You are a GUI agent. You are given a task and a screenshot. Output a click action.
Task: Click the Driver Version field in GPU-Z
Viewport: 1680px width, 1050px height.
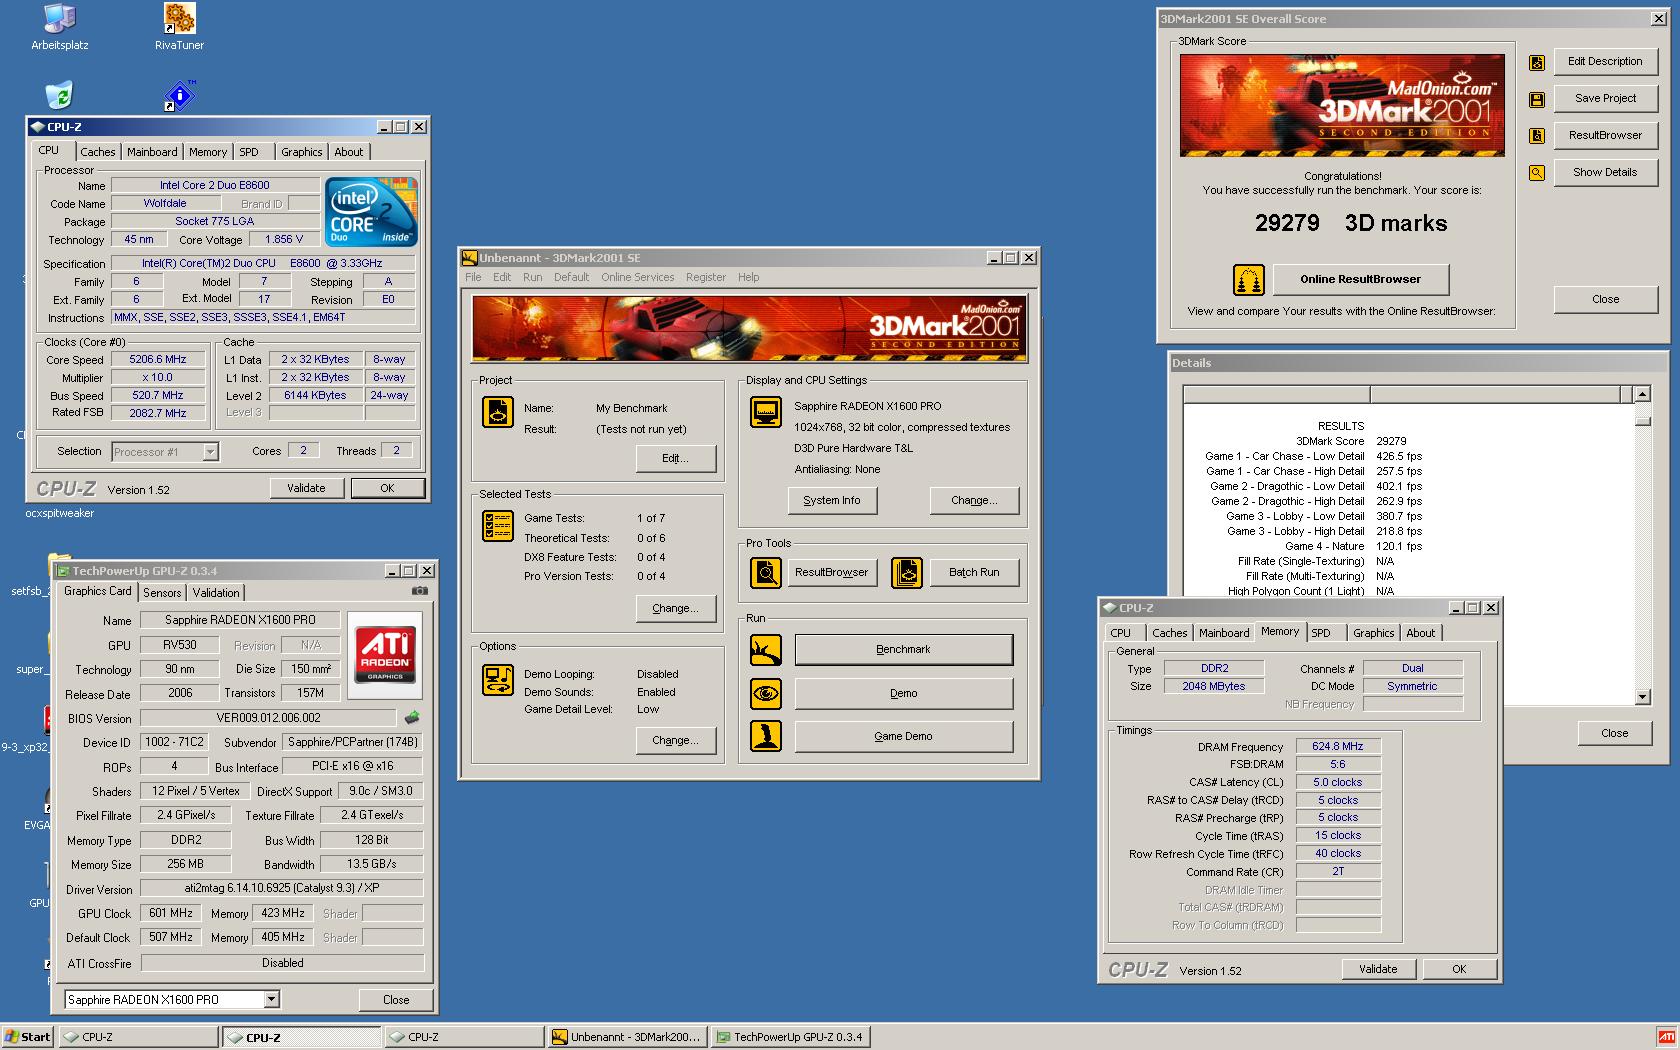tap(282, 888)
